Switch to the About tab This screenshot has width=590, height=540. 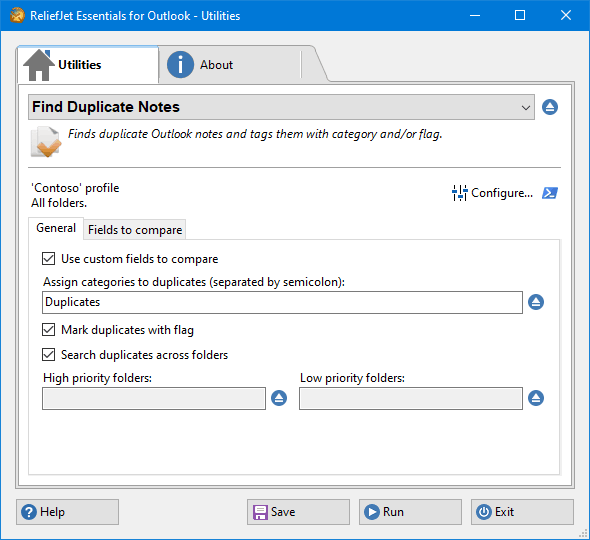tap(230, 65)
